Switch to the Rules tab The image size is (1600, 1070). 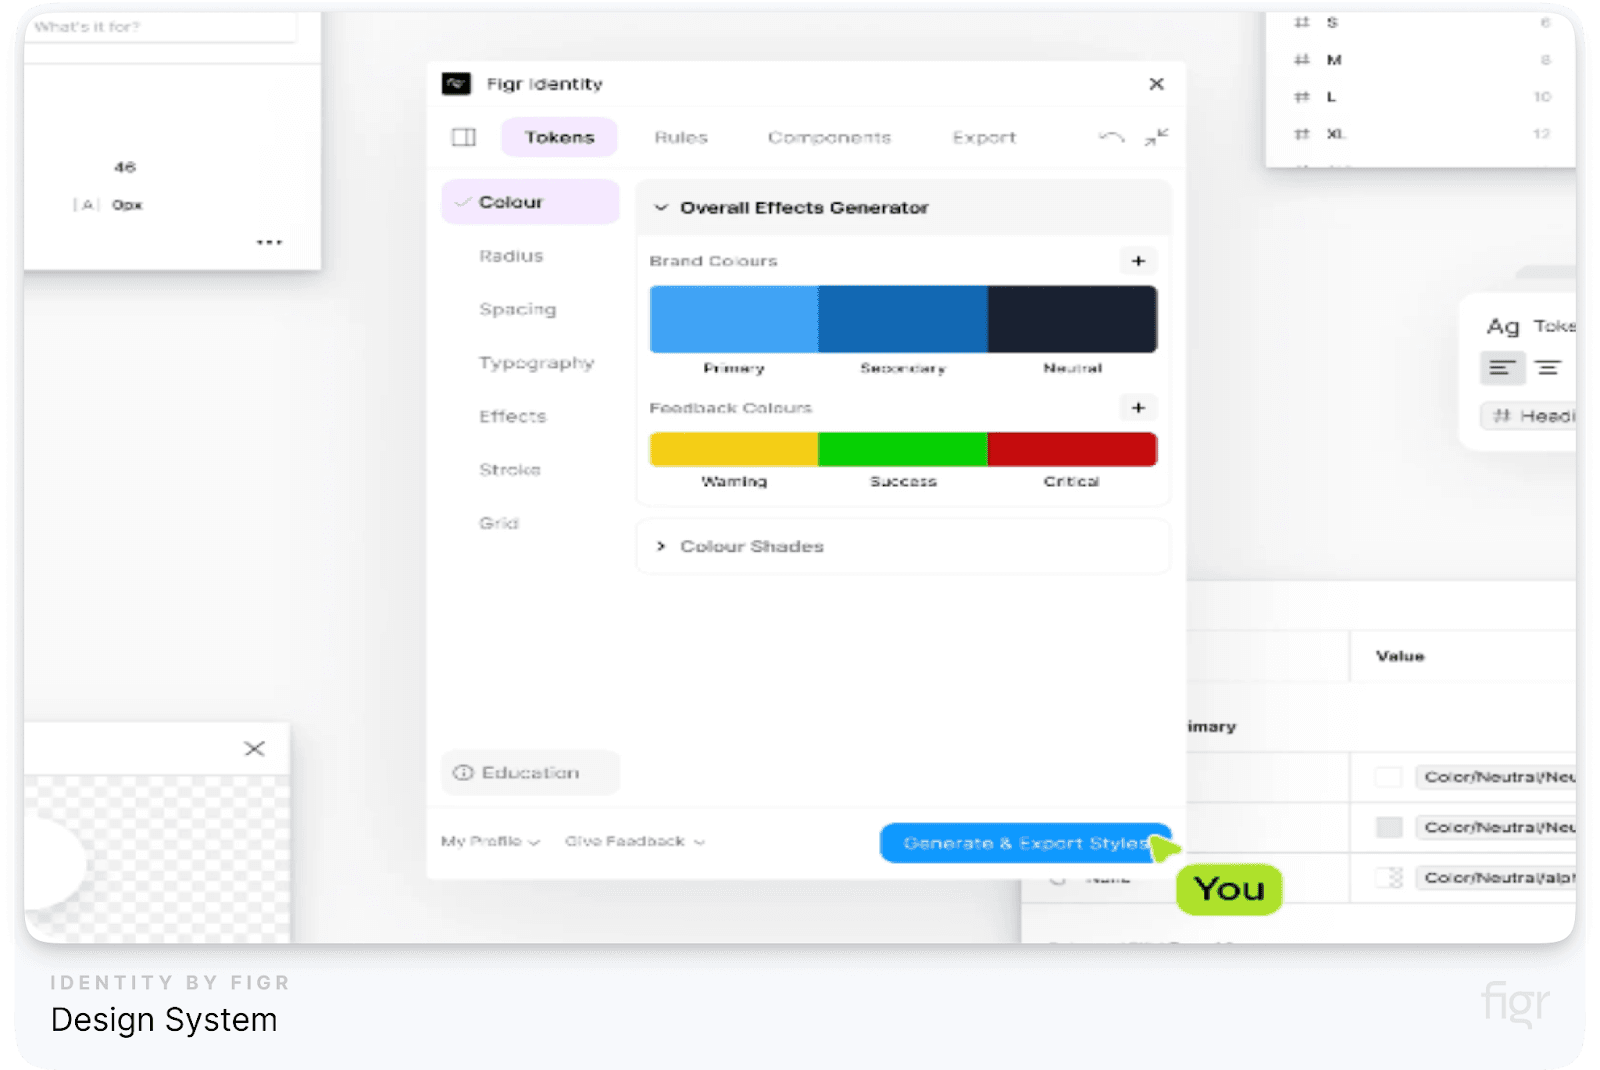tap(681, 137)
